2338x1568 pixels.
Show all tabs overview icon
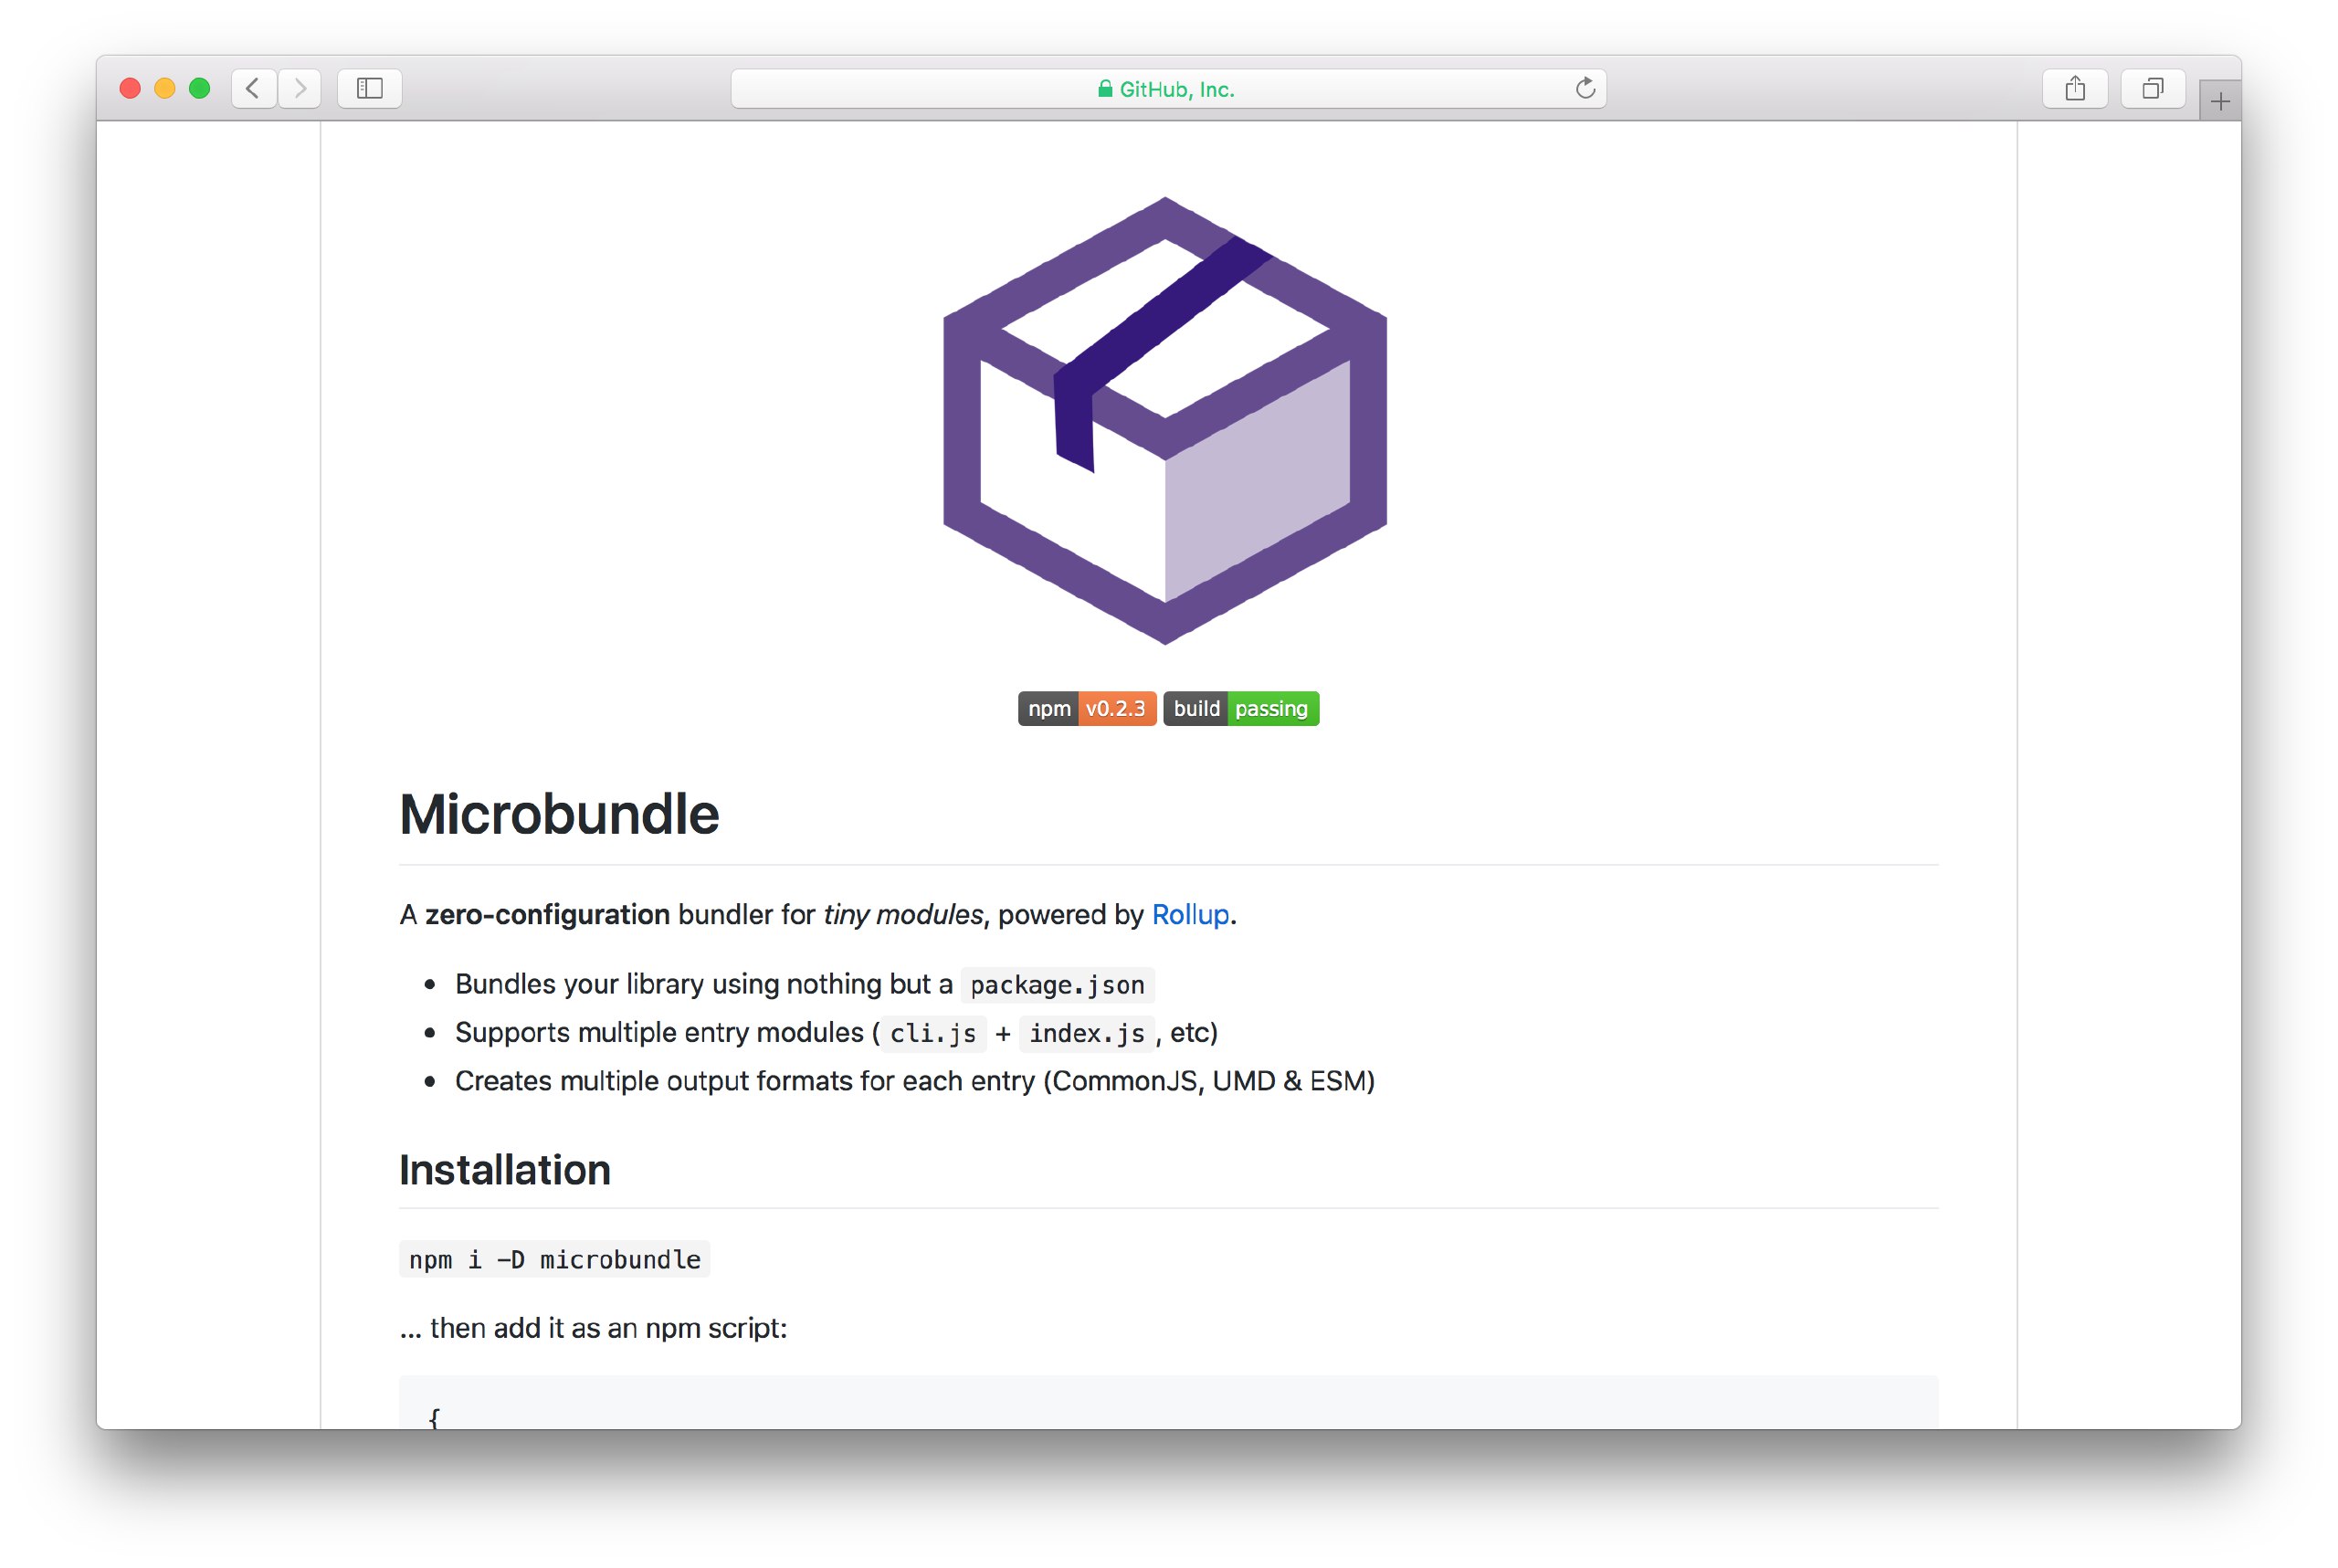[x=2153, y=88]
